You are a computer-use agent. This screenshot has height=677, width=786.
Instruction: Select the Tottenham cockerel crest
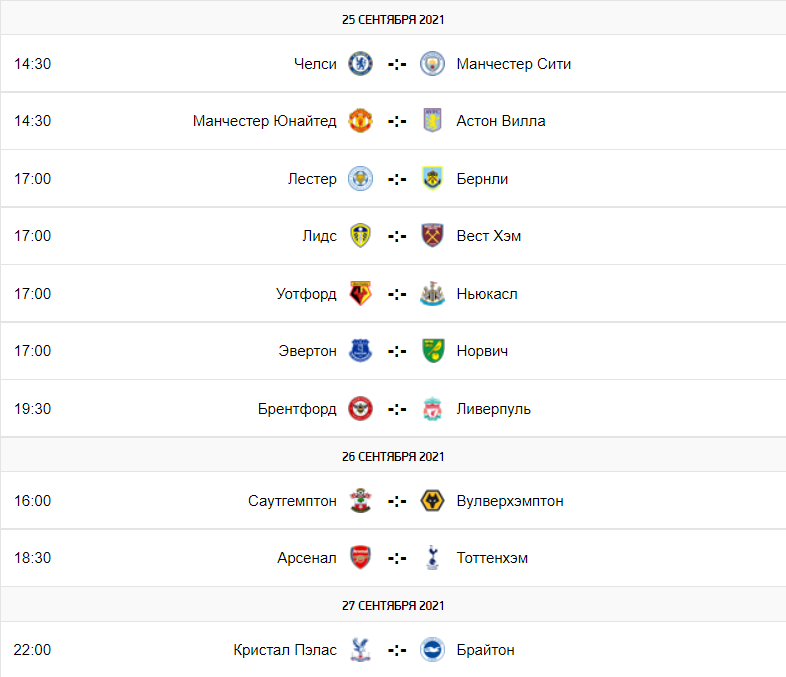[x=432, y=558]
